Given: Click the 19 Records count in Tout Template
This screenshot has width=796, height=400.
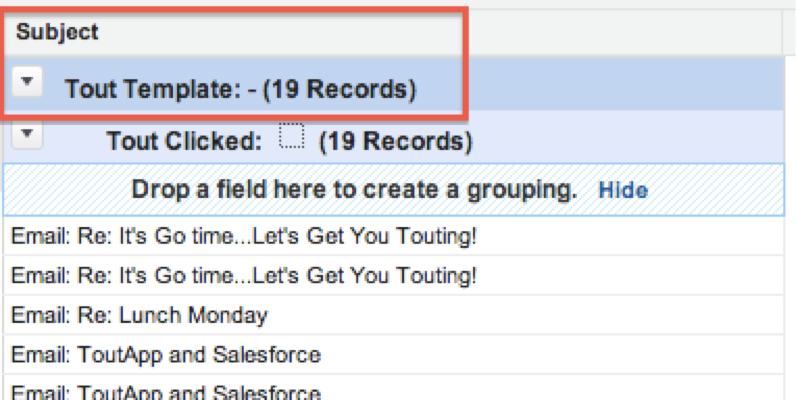Looking at the screenshot, I should pyautogui.click(x=339, y=89).
